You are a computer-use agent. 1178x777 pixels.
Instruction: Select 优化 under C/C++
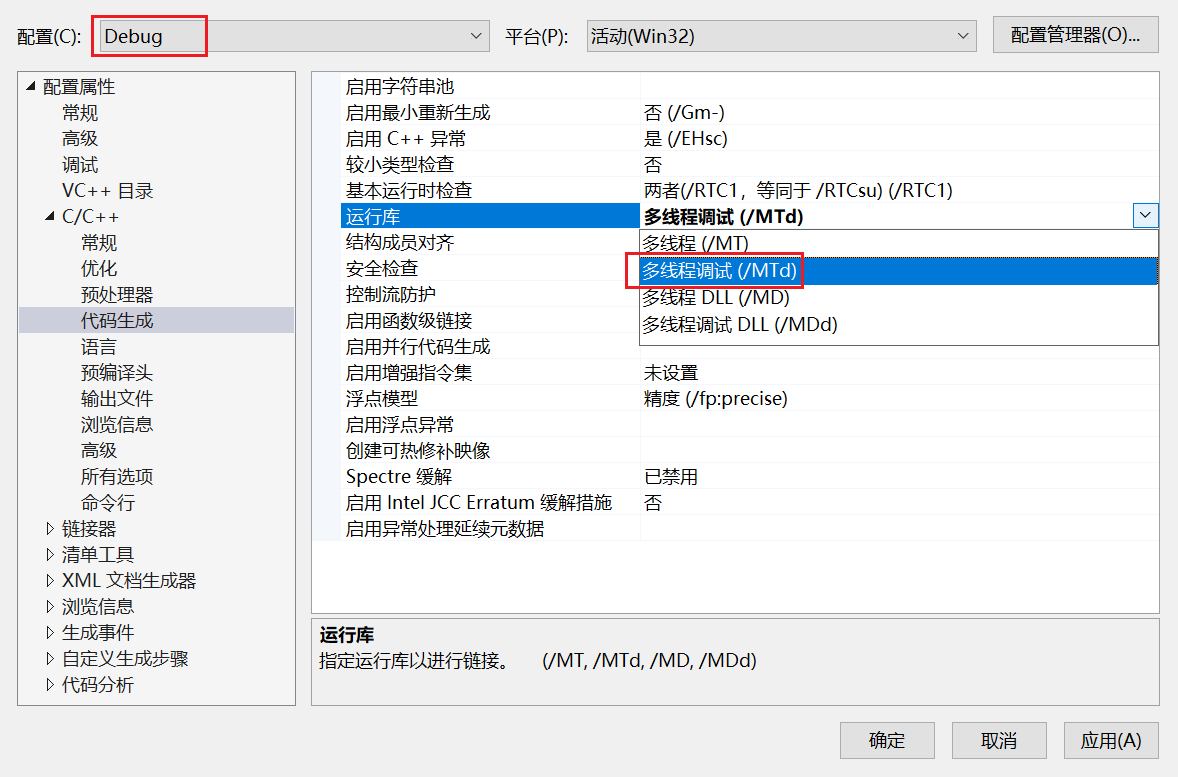99,268
